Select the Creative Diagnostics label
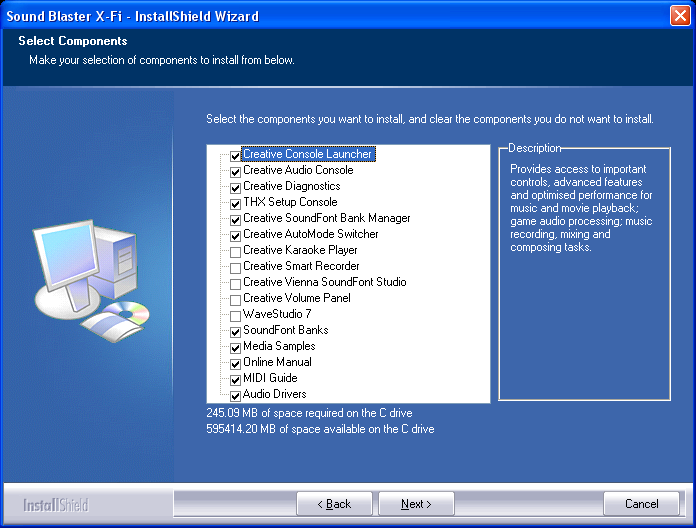Screen dimensions: 696x528 click(292, 186)
